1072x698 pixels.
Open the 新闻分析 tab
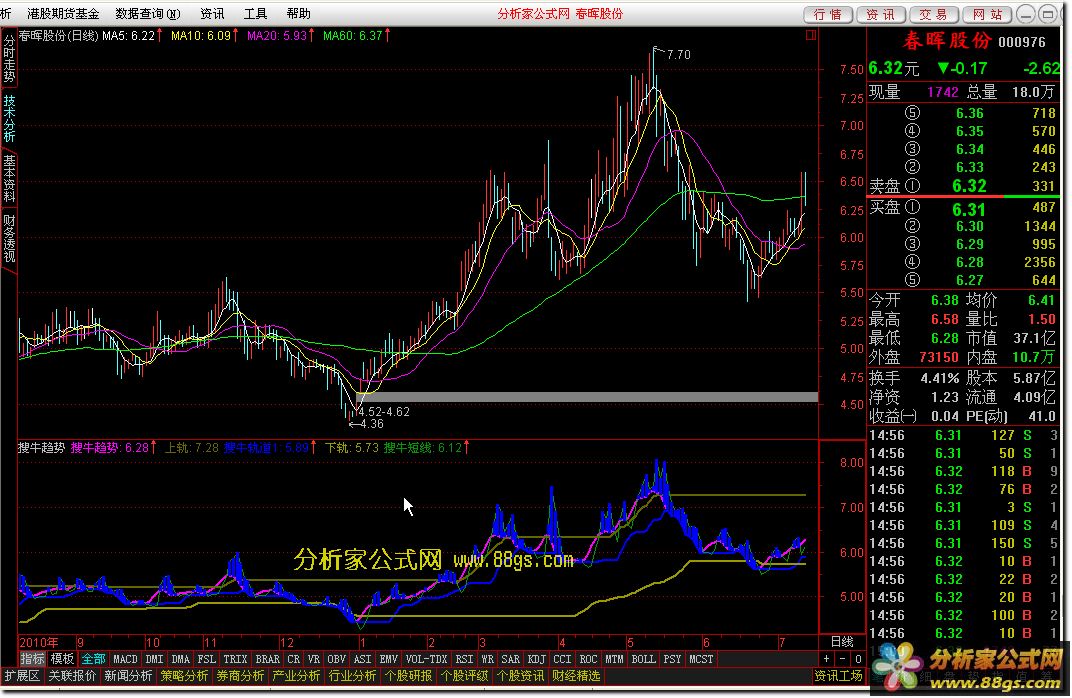[129, 675]
